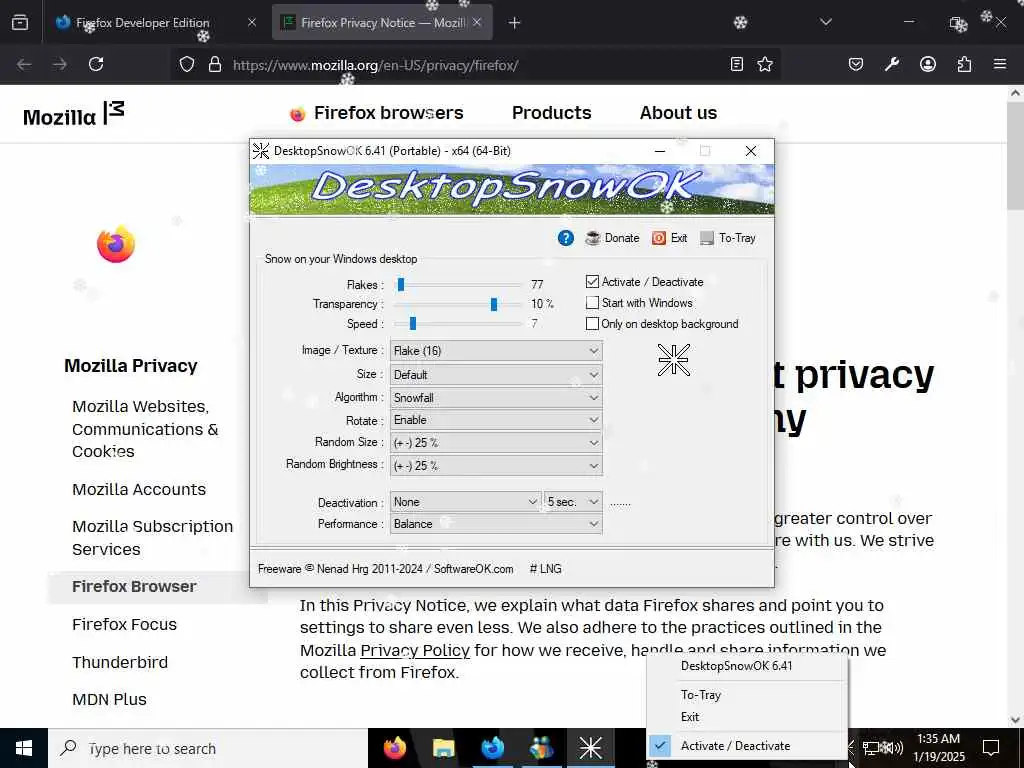Reload the page in Firefox
This screenshot has height=768, width=1024.
tap(96, 64)
